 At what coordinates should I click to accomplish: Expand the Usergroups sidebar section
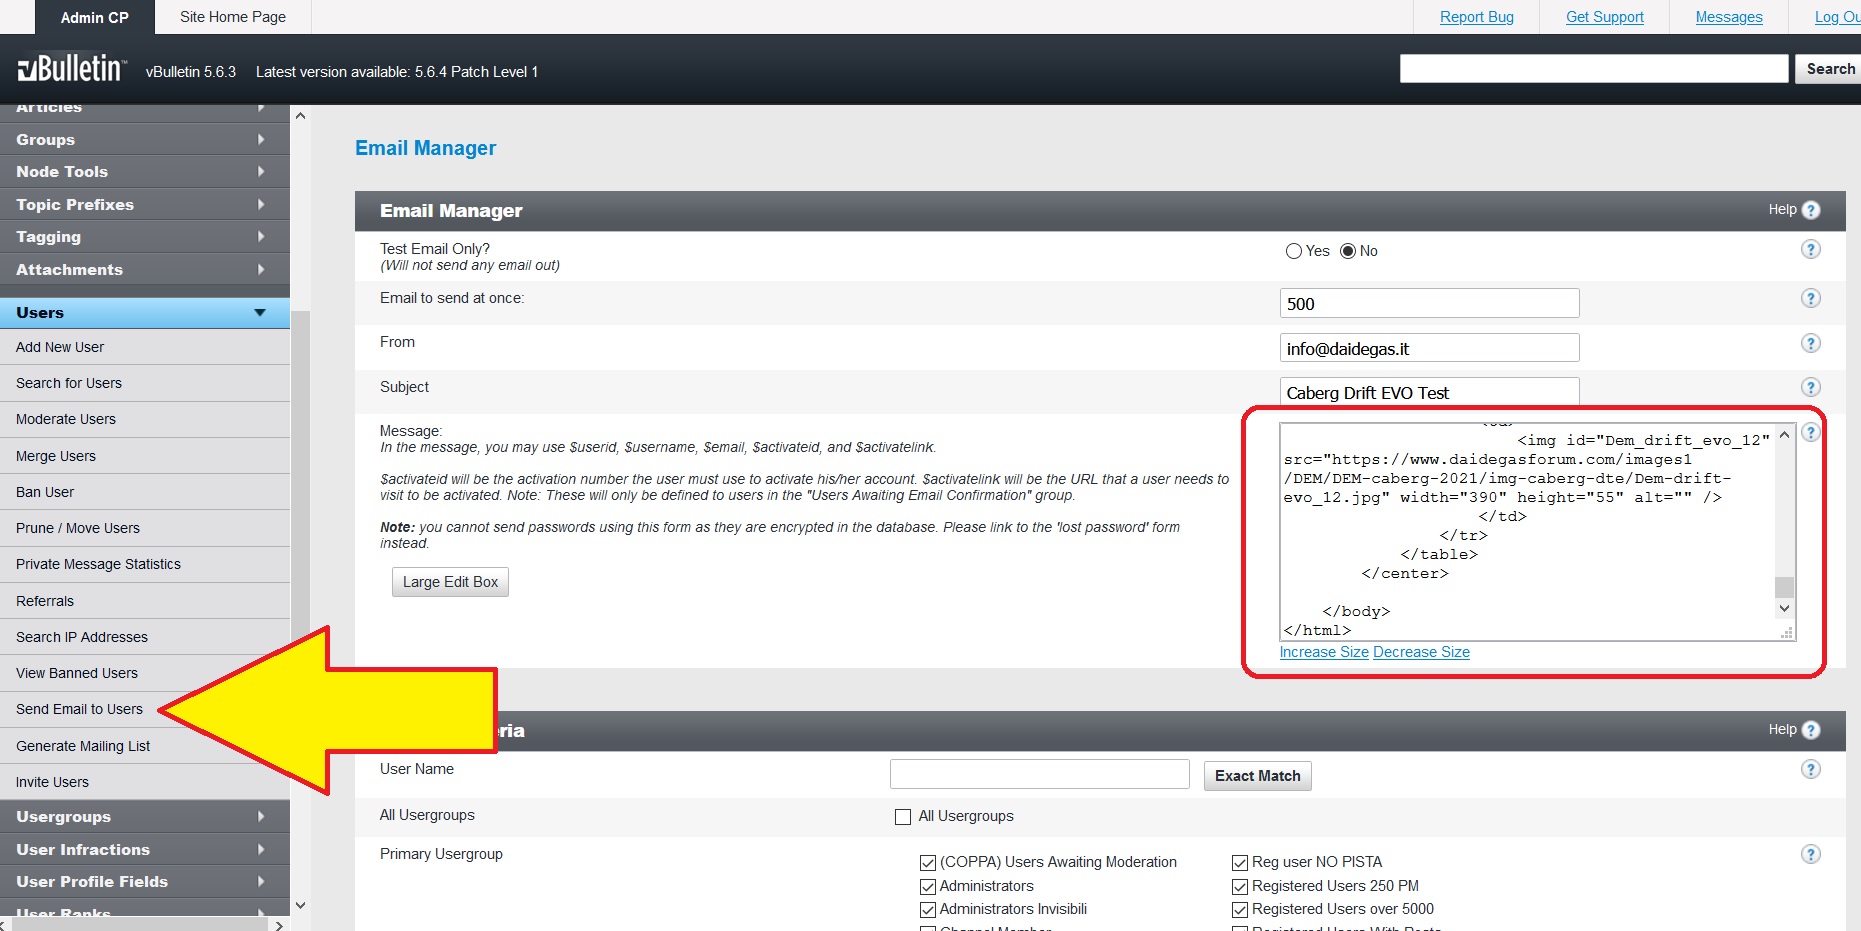click(x=145, y=817)
